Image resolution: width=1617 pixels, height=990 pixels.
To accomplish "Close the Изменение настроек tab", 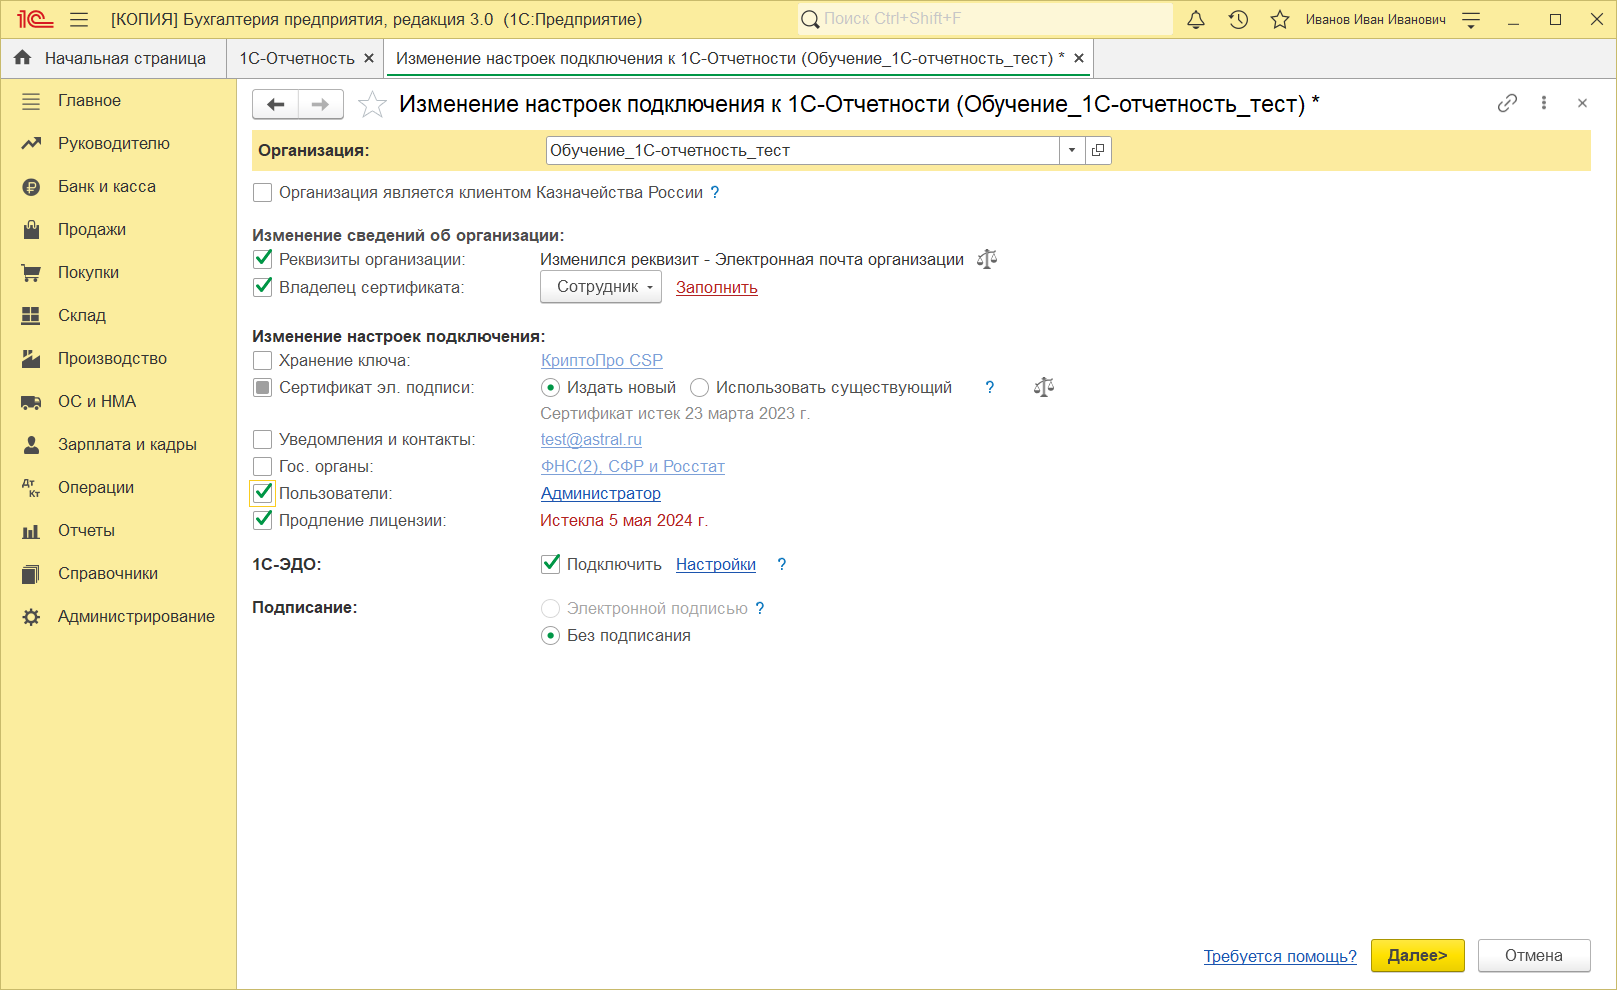I will tap(1079, 58).
